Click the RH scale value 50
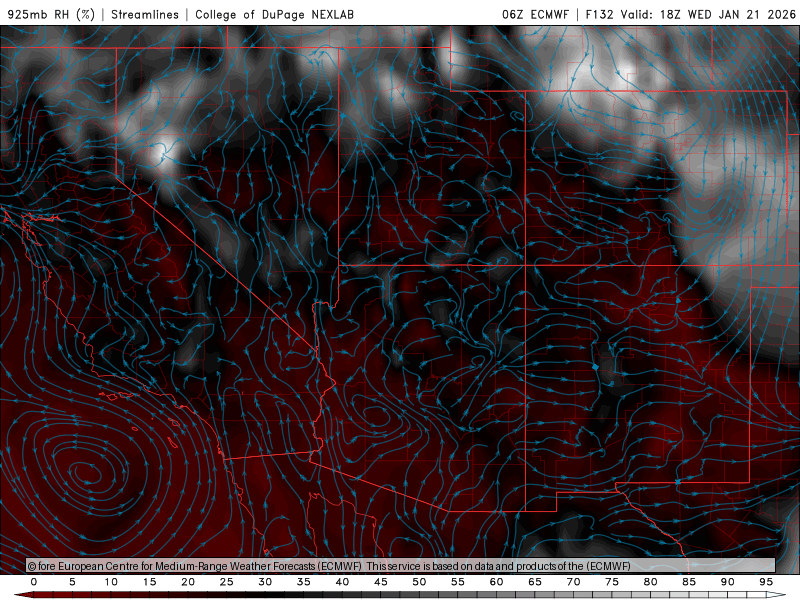 (419, 582)
